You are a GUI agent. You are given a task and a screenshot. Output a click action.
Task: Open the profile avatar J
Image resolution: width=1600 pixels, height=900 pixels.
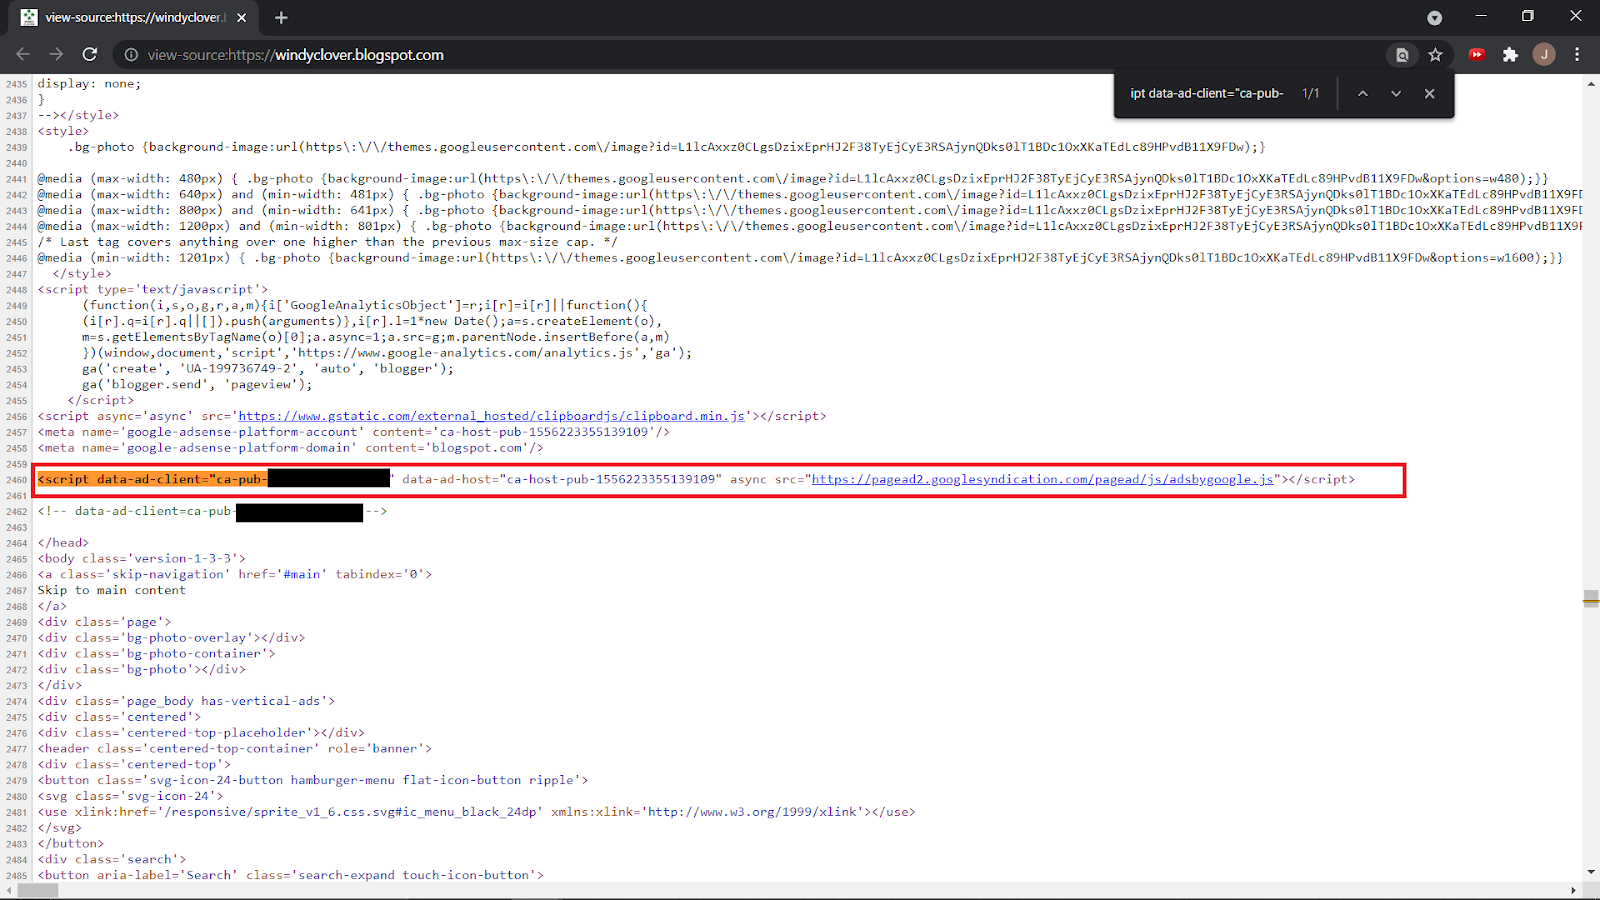pos(1544,55)
